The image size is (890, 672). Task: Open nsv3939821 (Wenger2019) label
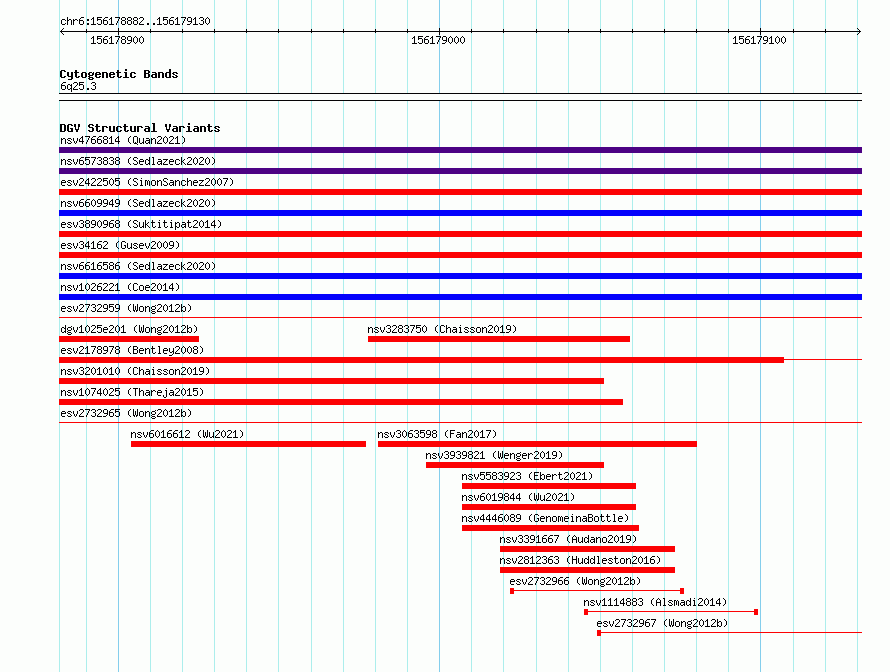pyautogui.click(x=494, y=455)
